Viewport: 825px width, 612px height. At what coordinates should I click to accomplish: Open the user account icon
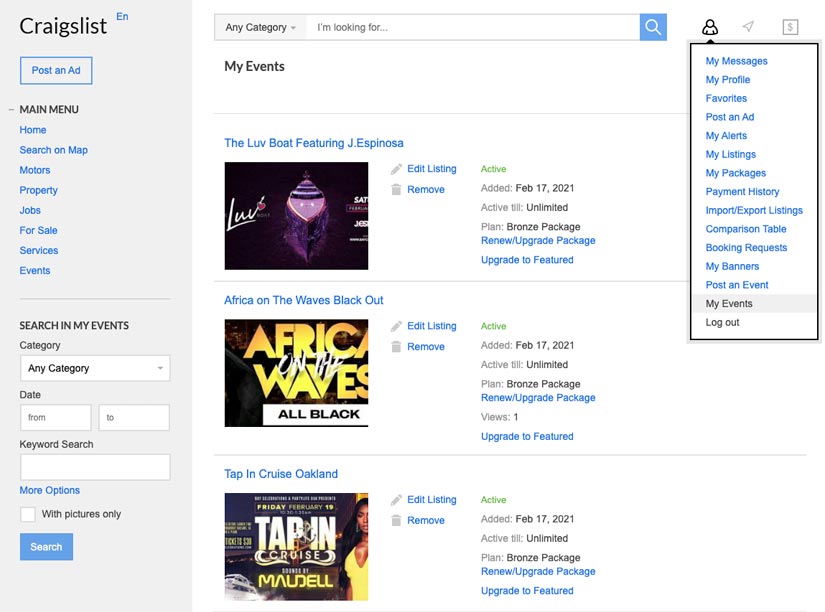click(x=710, y=28)
